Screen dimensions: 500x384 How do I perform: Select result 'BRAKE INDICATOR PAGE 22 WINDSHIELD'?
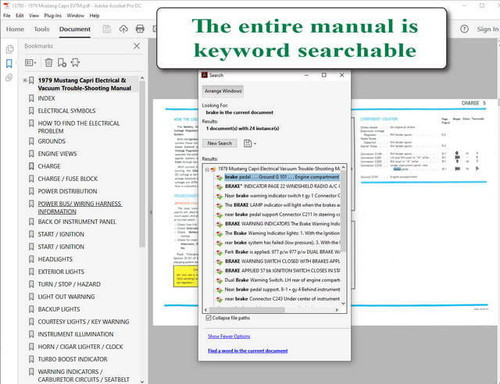click(x=282, y=186)
